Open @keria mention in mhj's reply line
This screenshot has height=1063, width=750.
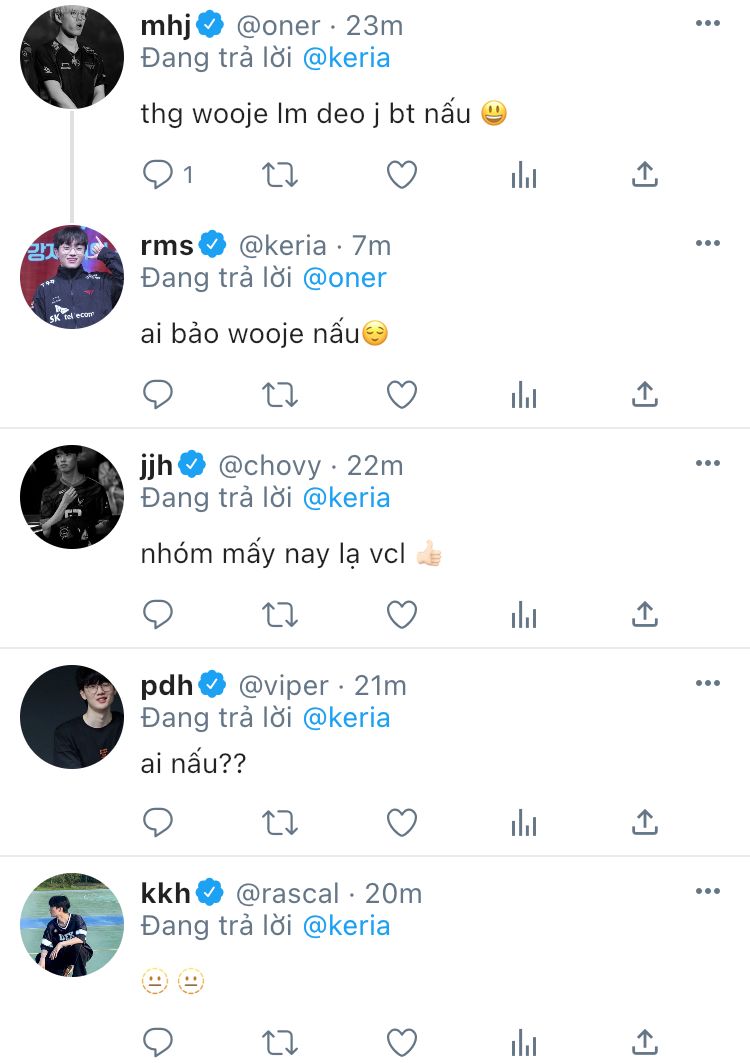[x=347, y=58]
